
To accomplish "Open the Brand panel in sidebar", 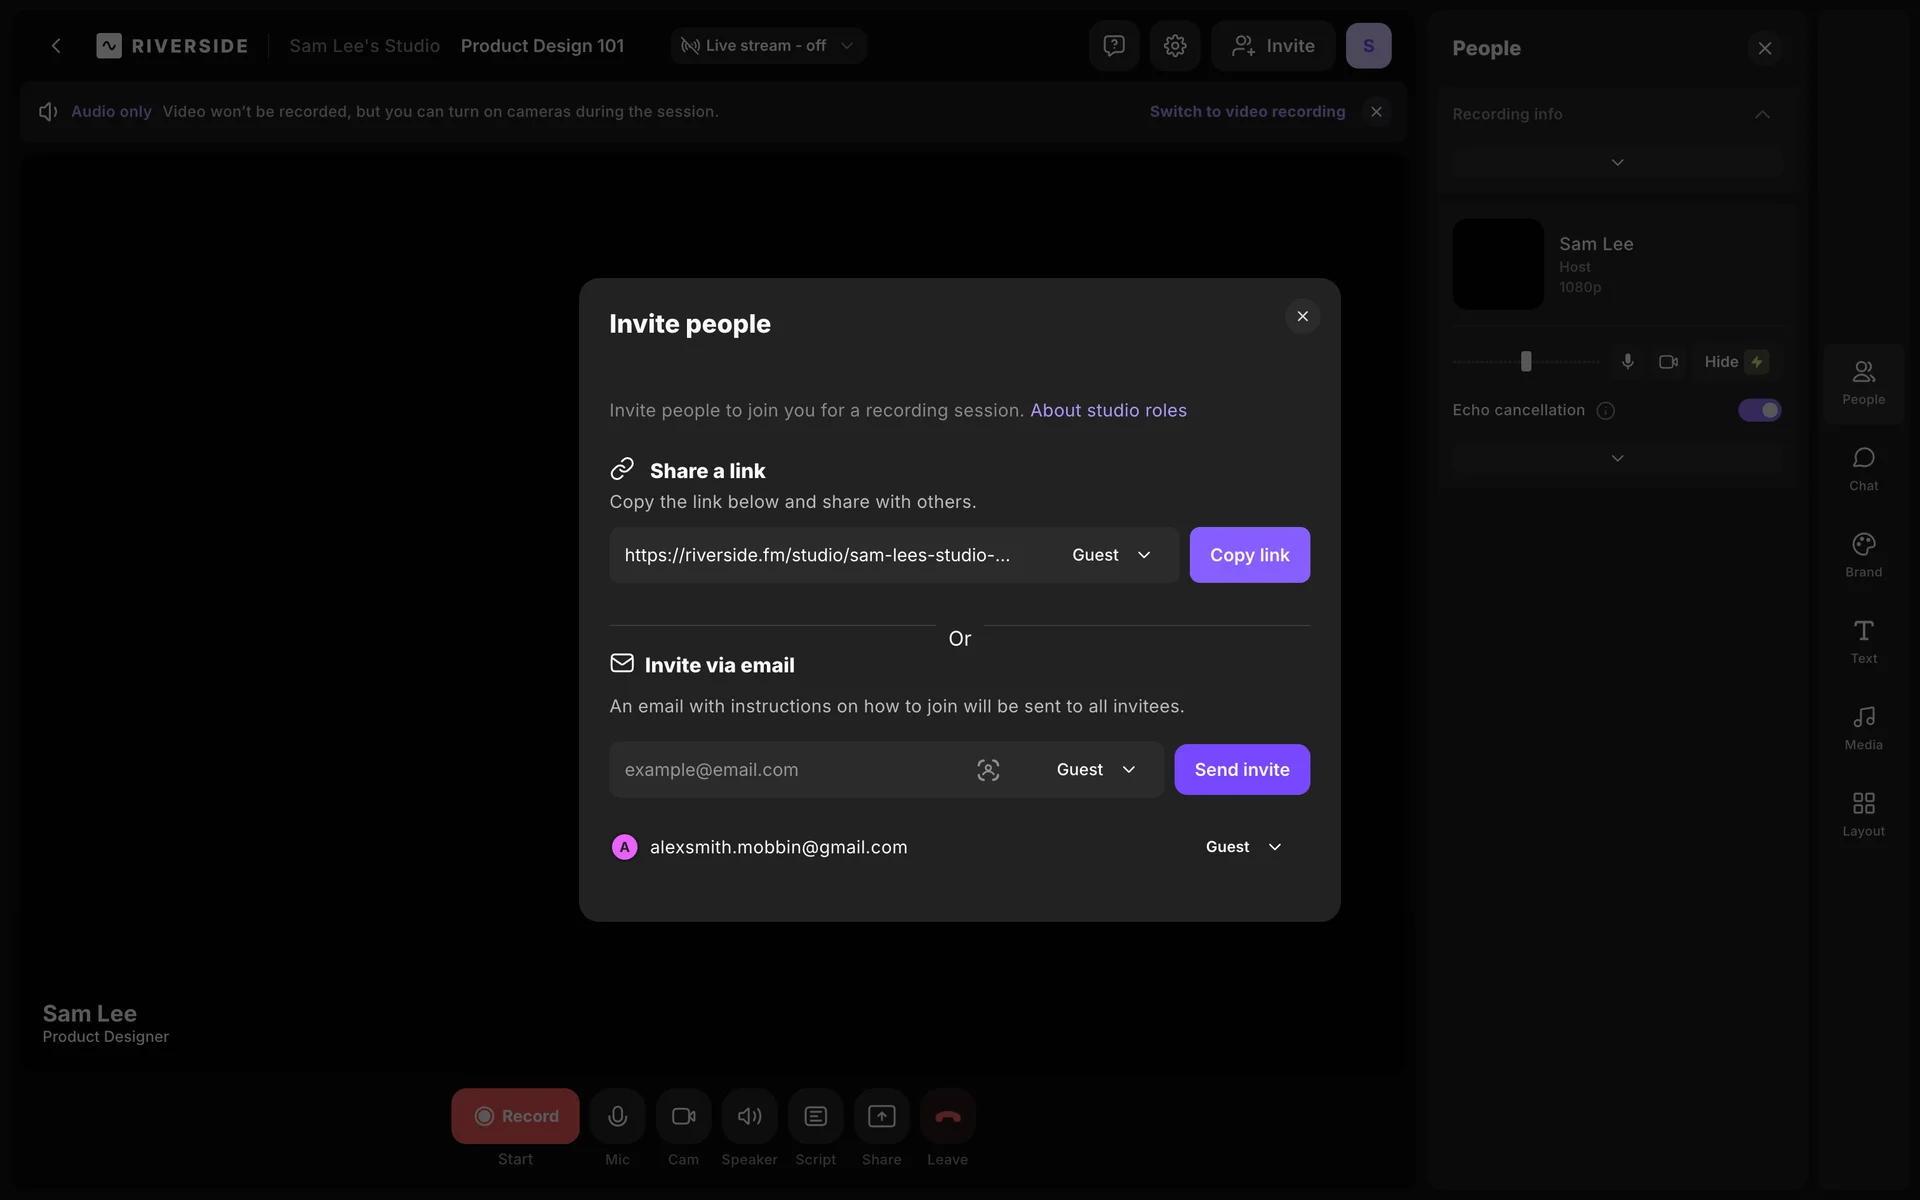I will pyautogui.click(x=1863, y=555).
